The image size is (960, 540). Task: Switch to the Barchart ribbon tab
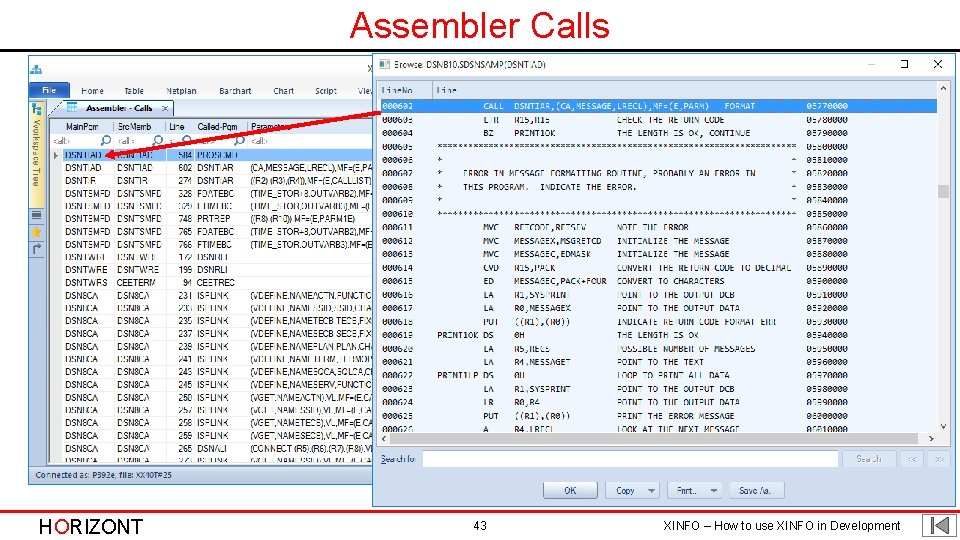tap(235, 91)
